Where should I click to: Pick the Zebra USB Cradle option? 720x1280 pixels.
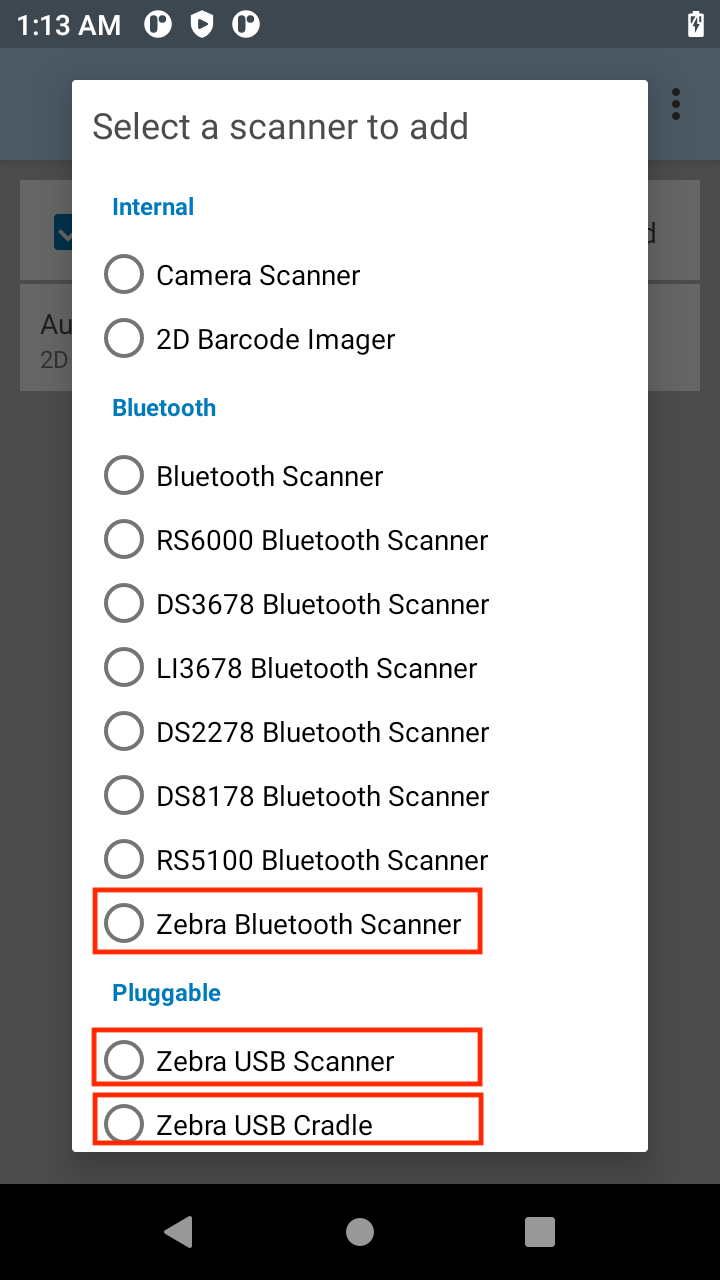[x=124, y=1124]
